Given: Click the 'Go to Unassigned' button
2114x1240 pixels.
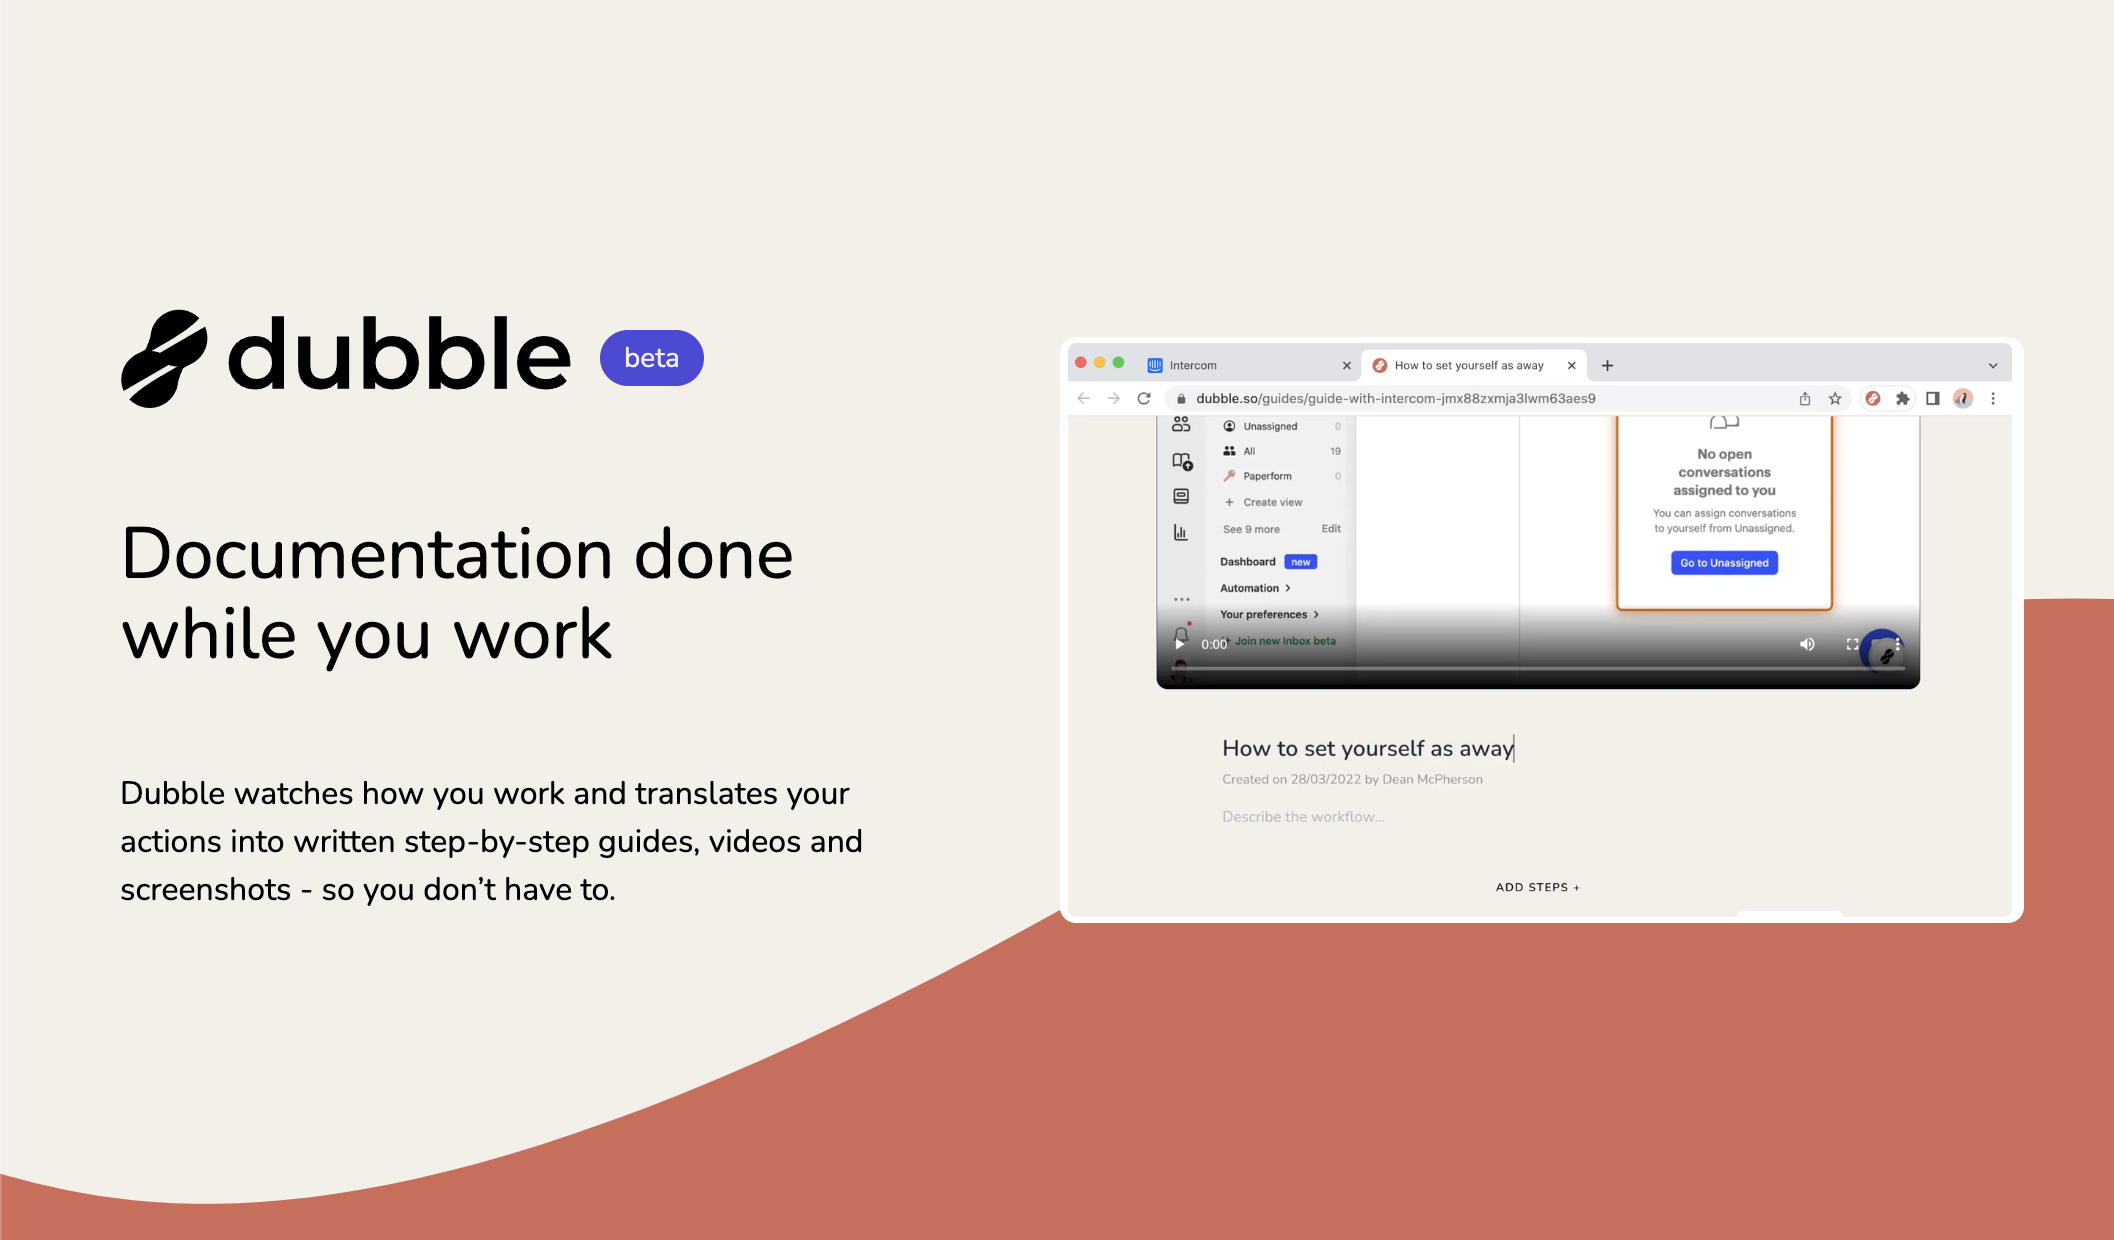Looking at the screenshot, I should pos(1724,564).
